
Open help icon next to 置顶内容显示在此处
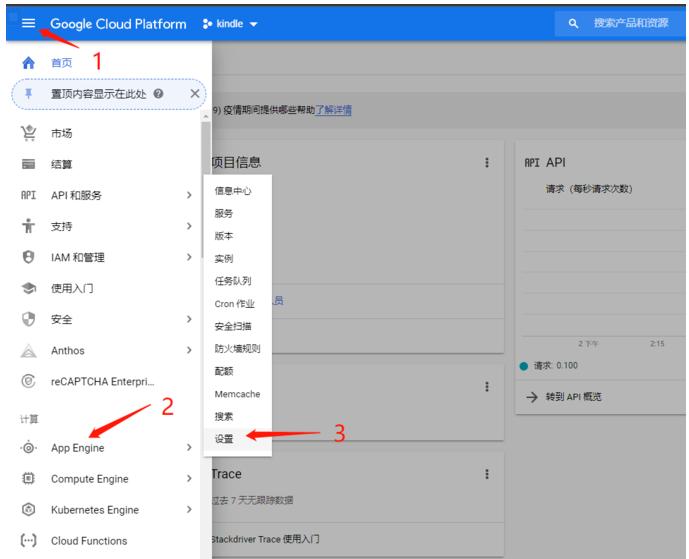[159, 93]
